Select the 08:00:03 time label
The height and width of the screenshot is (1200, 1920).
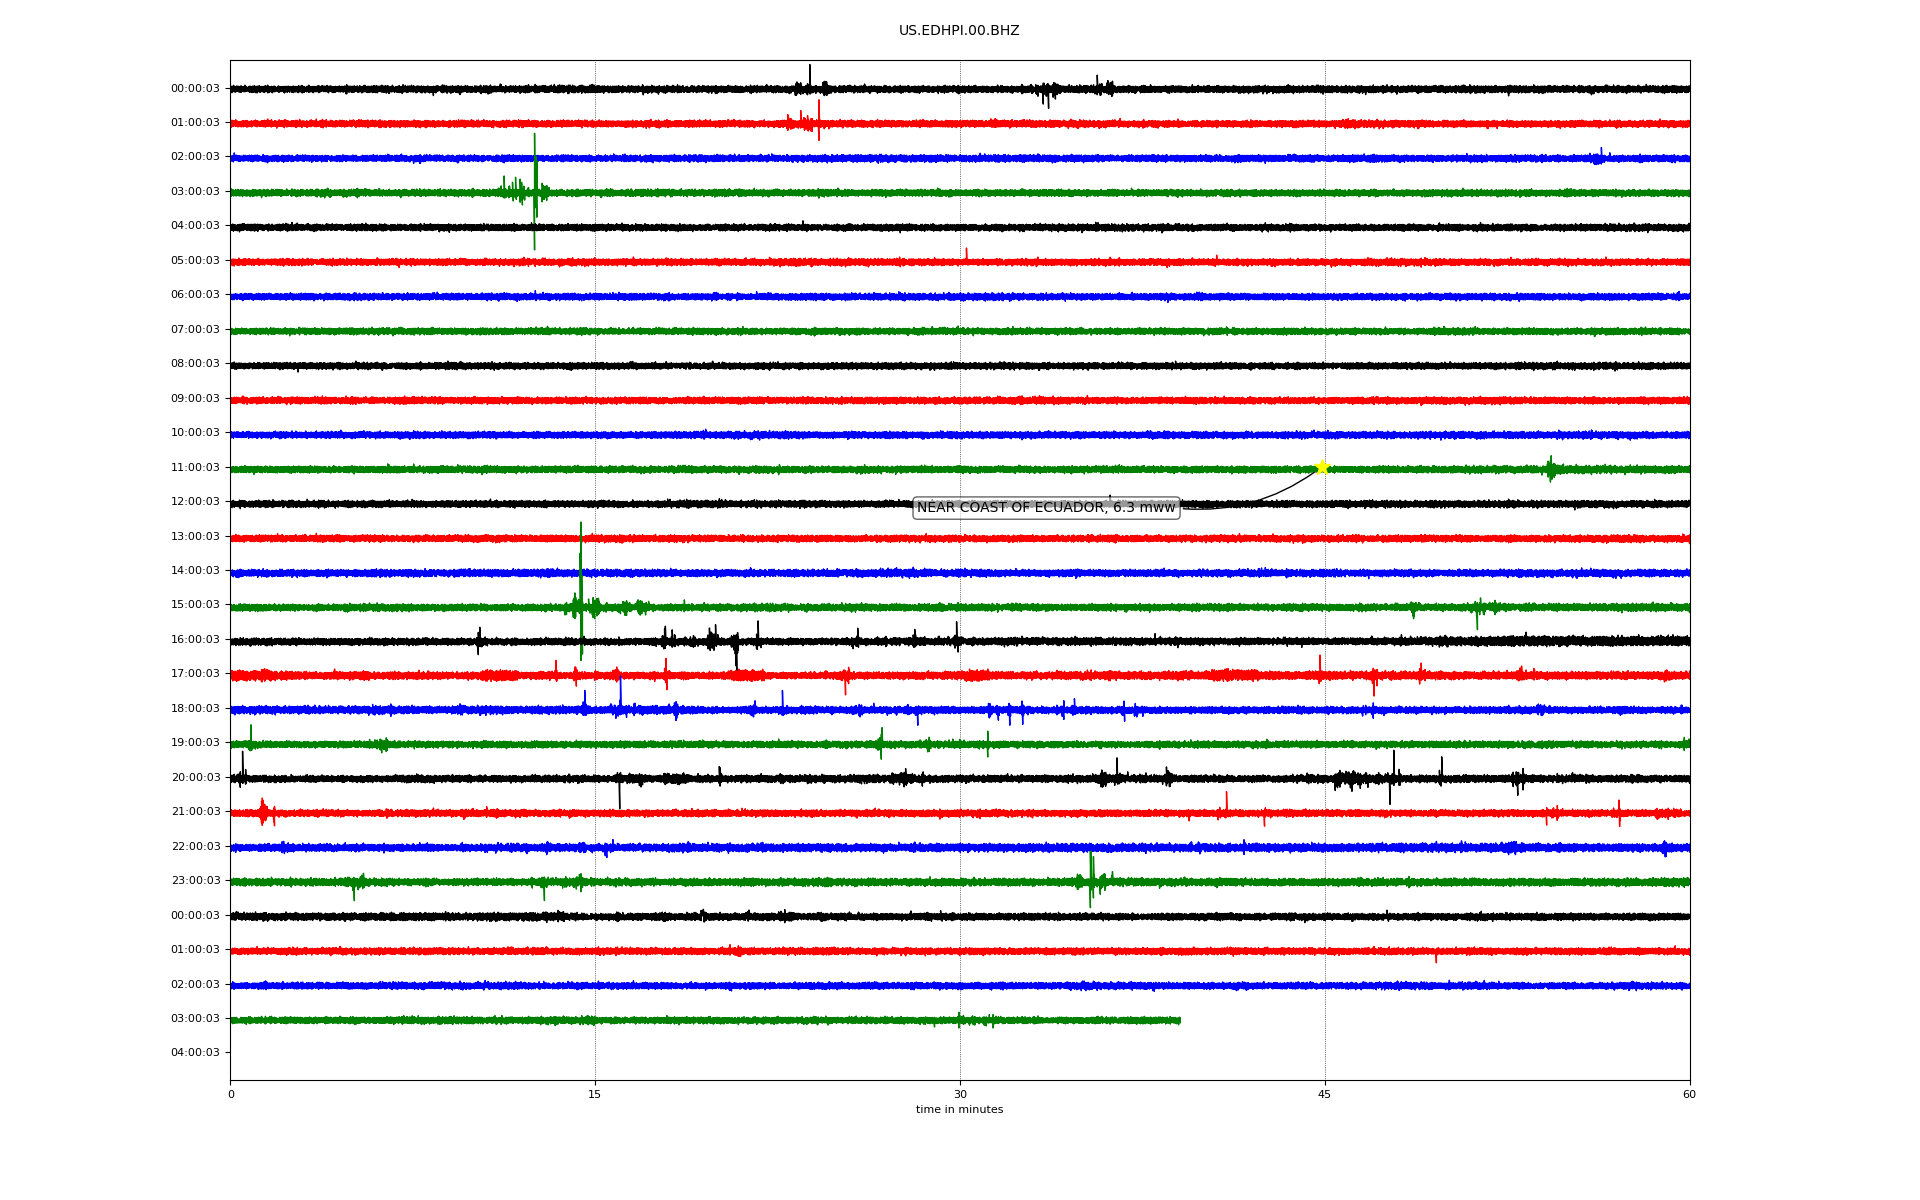coord(195,364)
